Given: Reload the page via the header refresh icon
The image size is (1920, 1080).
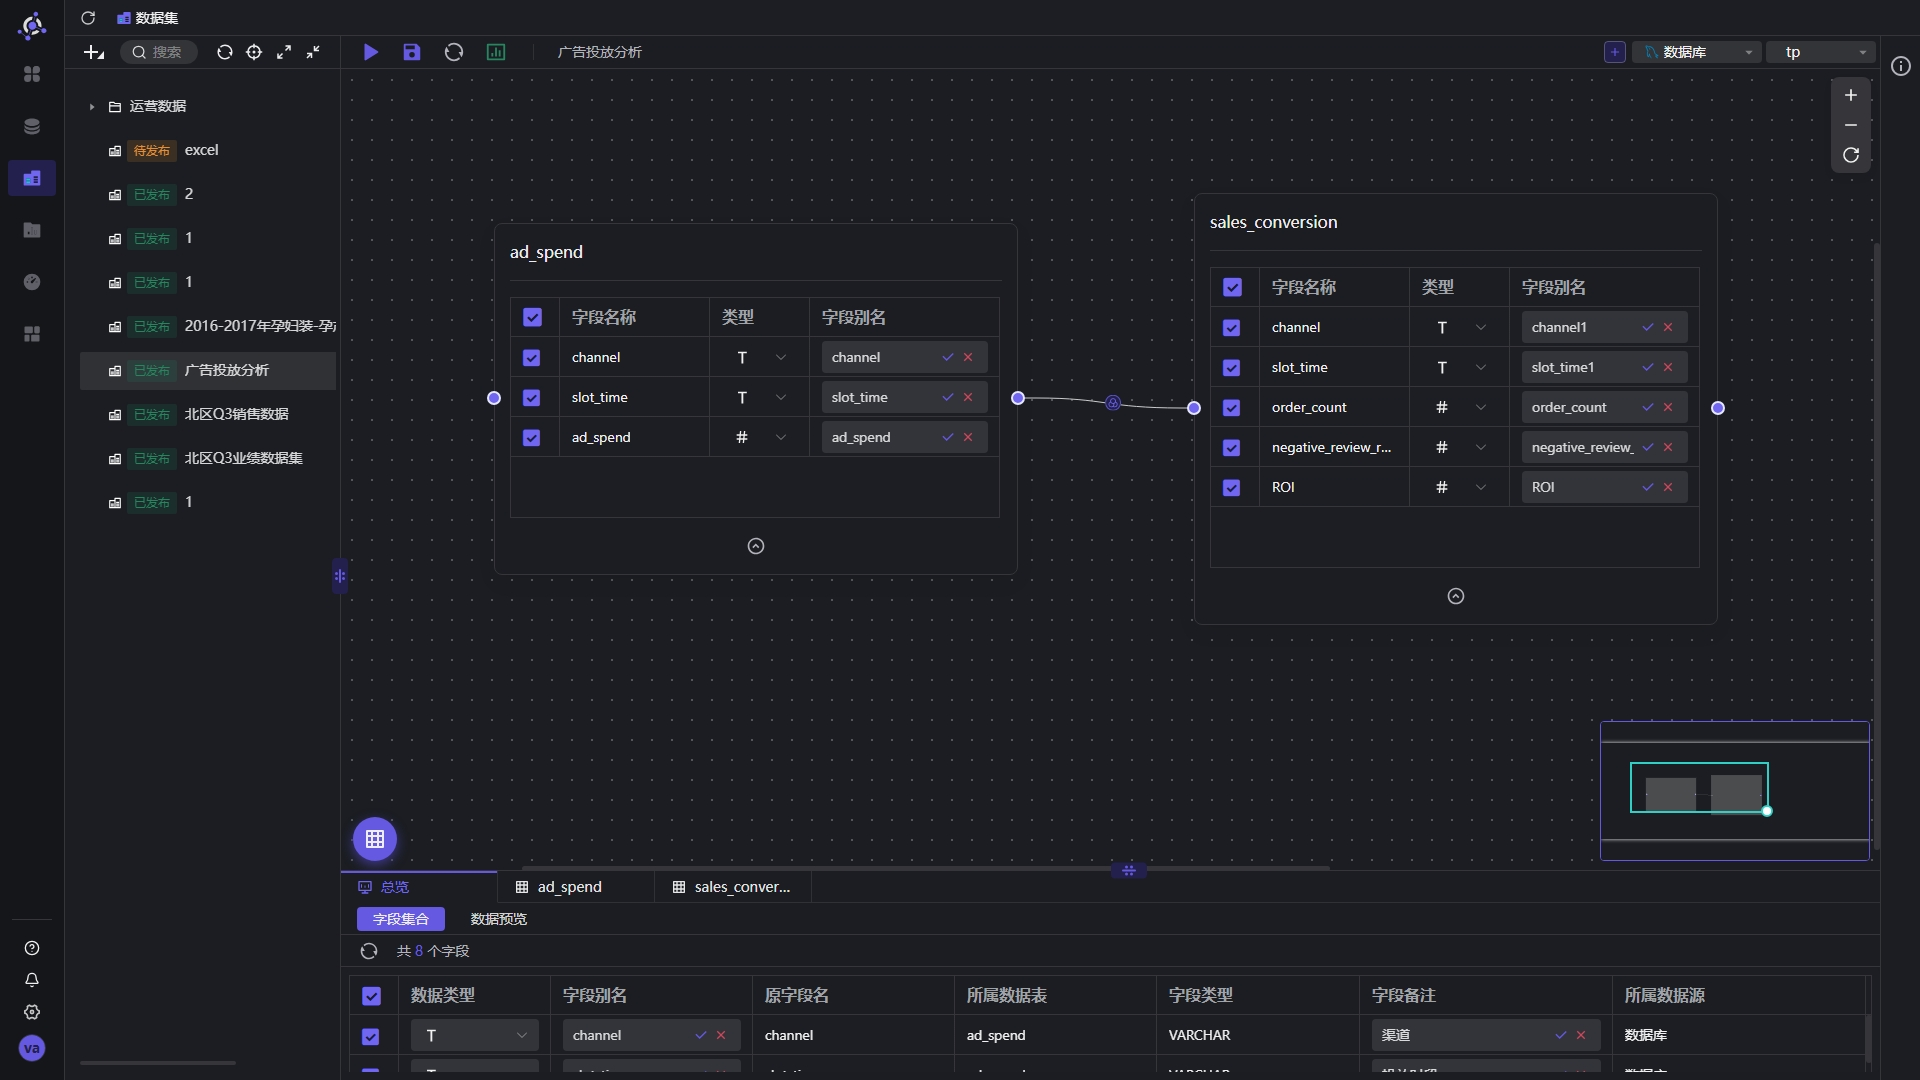Looking at the screenshot, I should pos(88,18).
